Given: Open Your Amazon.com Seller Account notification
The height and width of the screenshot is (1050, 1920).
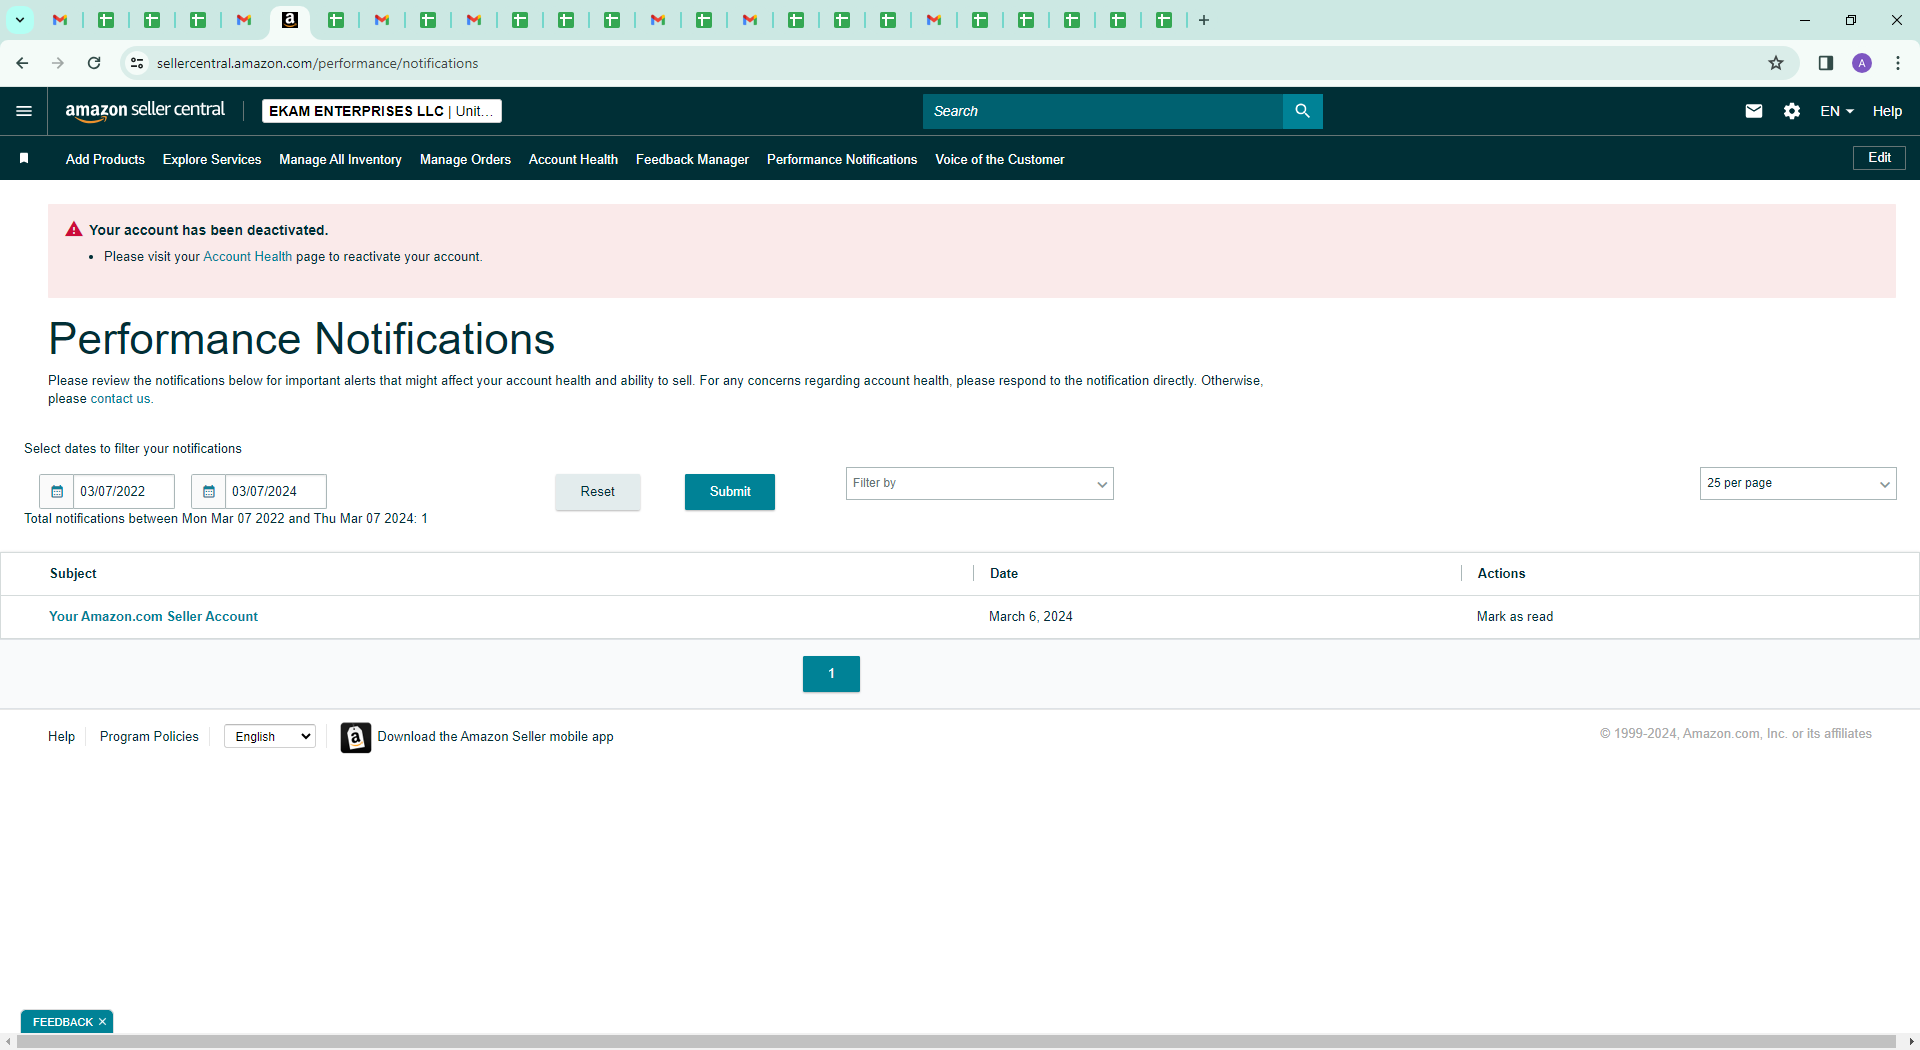Looking at the screenshot, I should coord(153,617).
